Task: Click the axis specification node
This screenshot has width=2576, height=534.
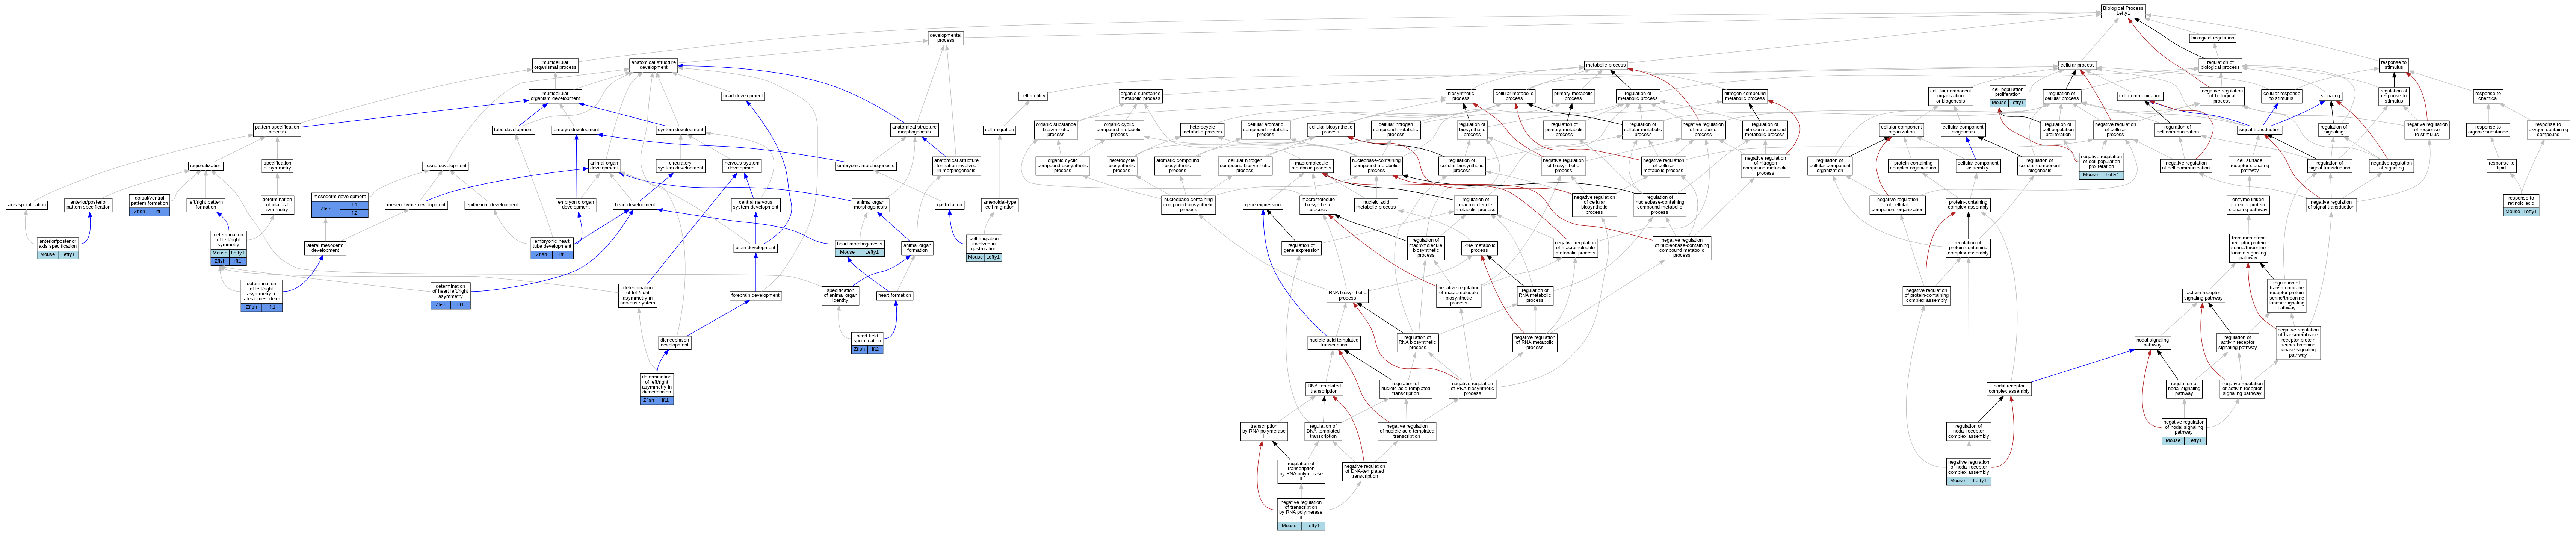Action: [27, 205]
